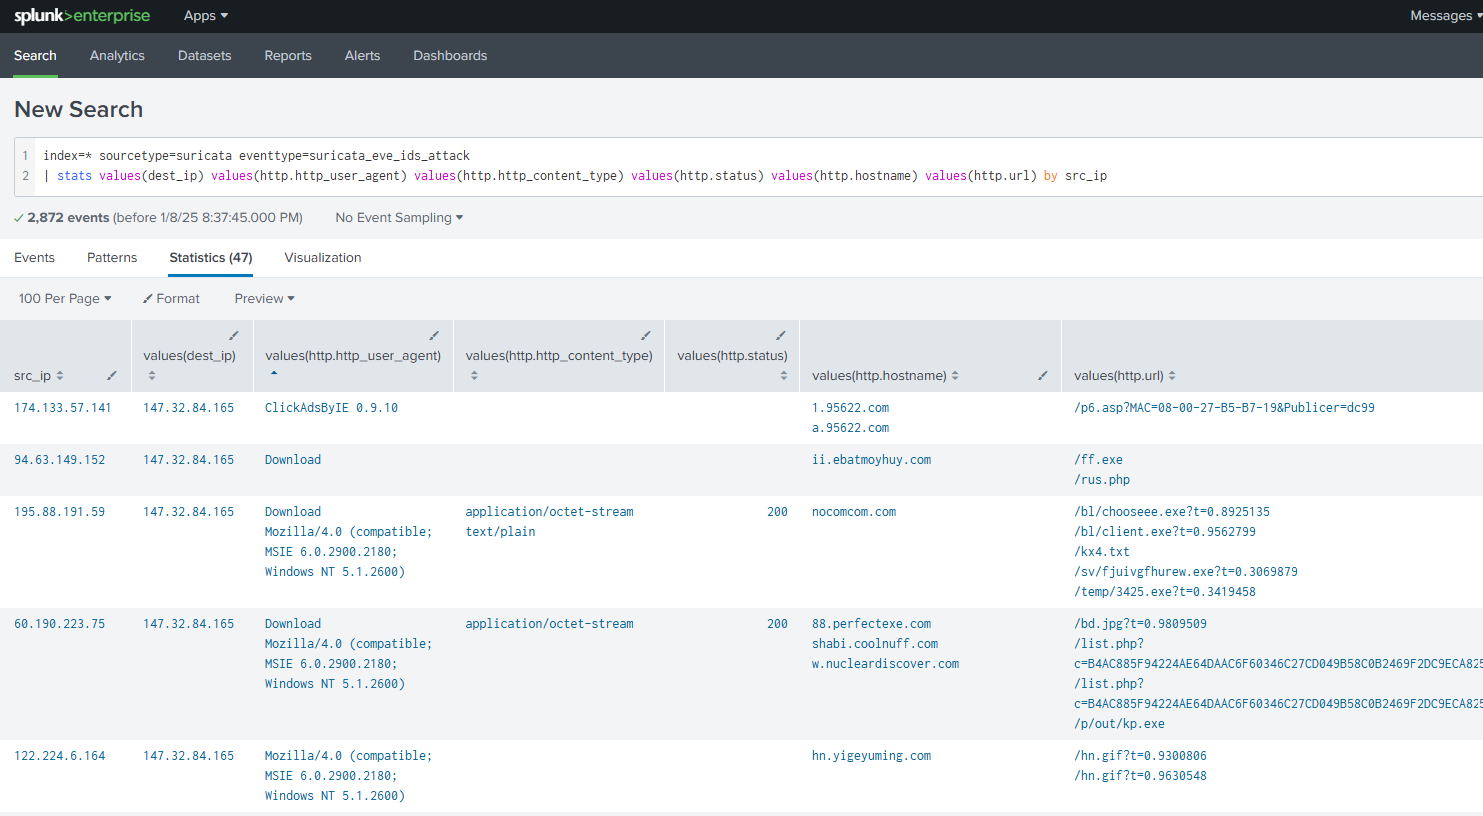The image size is (1483, 816).
Task: Click the edit pencil on http.hostname column
Action: tap(1042, 375)
